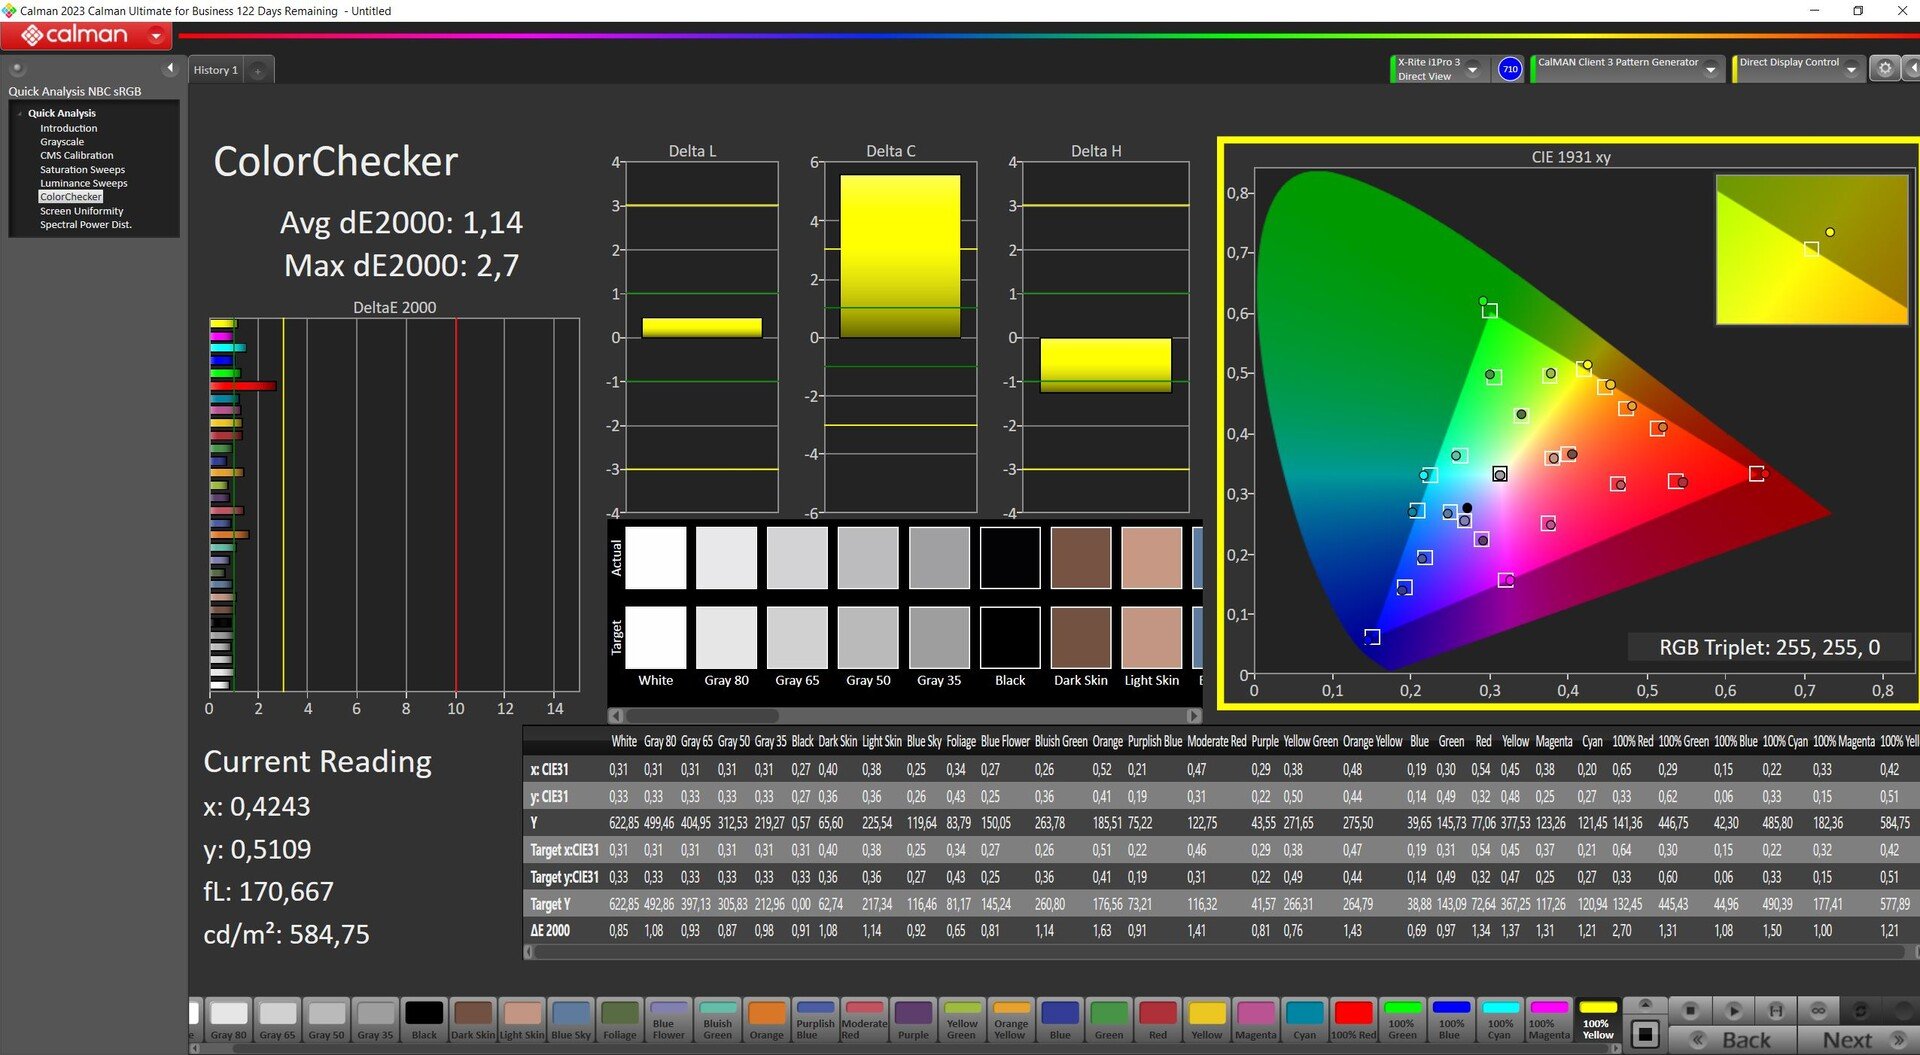Select the 100% Yellow color patch

(x=1598, y=1020)
